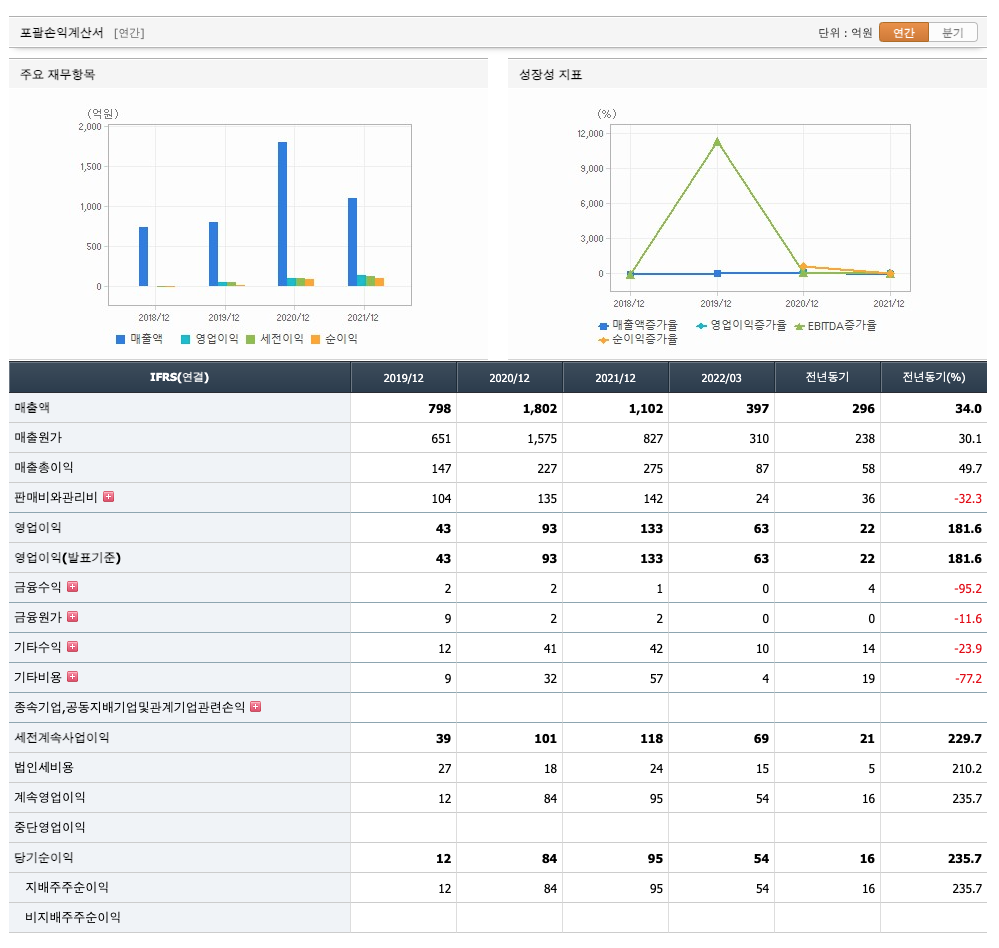Click the 2018/12 매출액 blue bar

pyautogui.click(x=143, y=257)
